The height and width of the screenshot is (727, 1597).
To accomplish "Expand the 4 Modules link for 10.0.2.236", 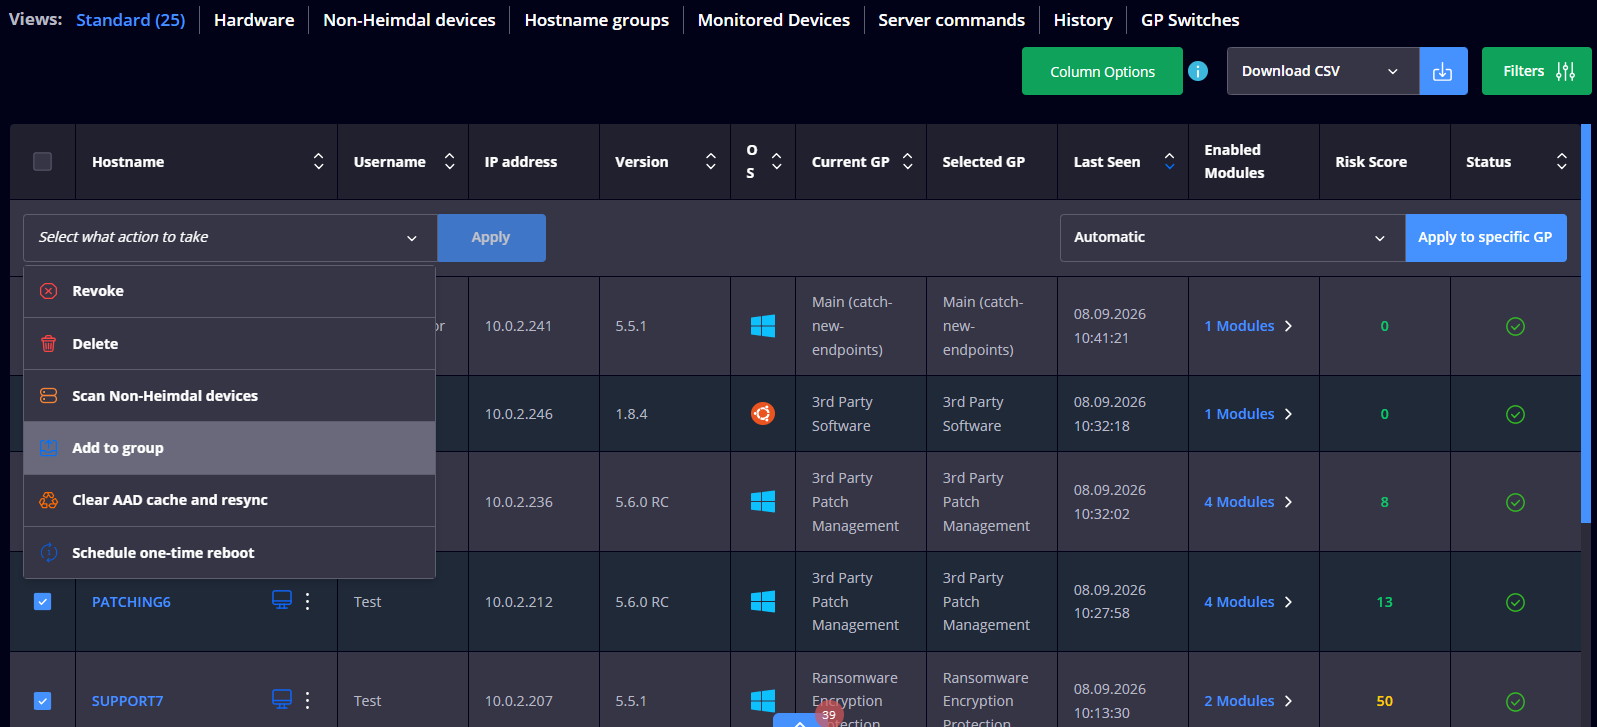I will pyautogui.click(x=1248, y=502).
